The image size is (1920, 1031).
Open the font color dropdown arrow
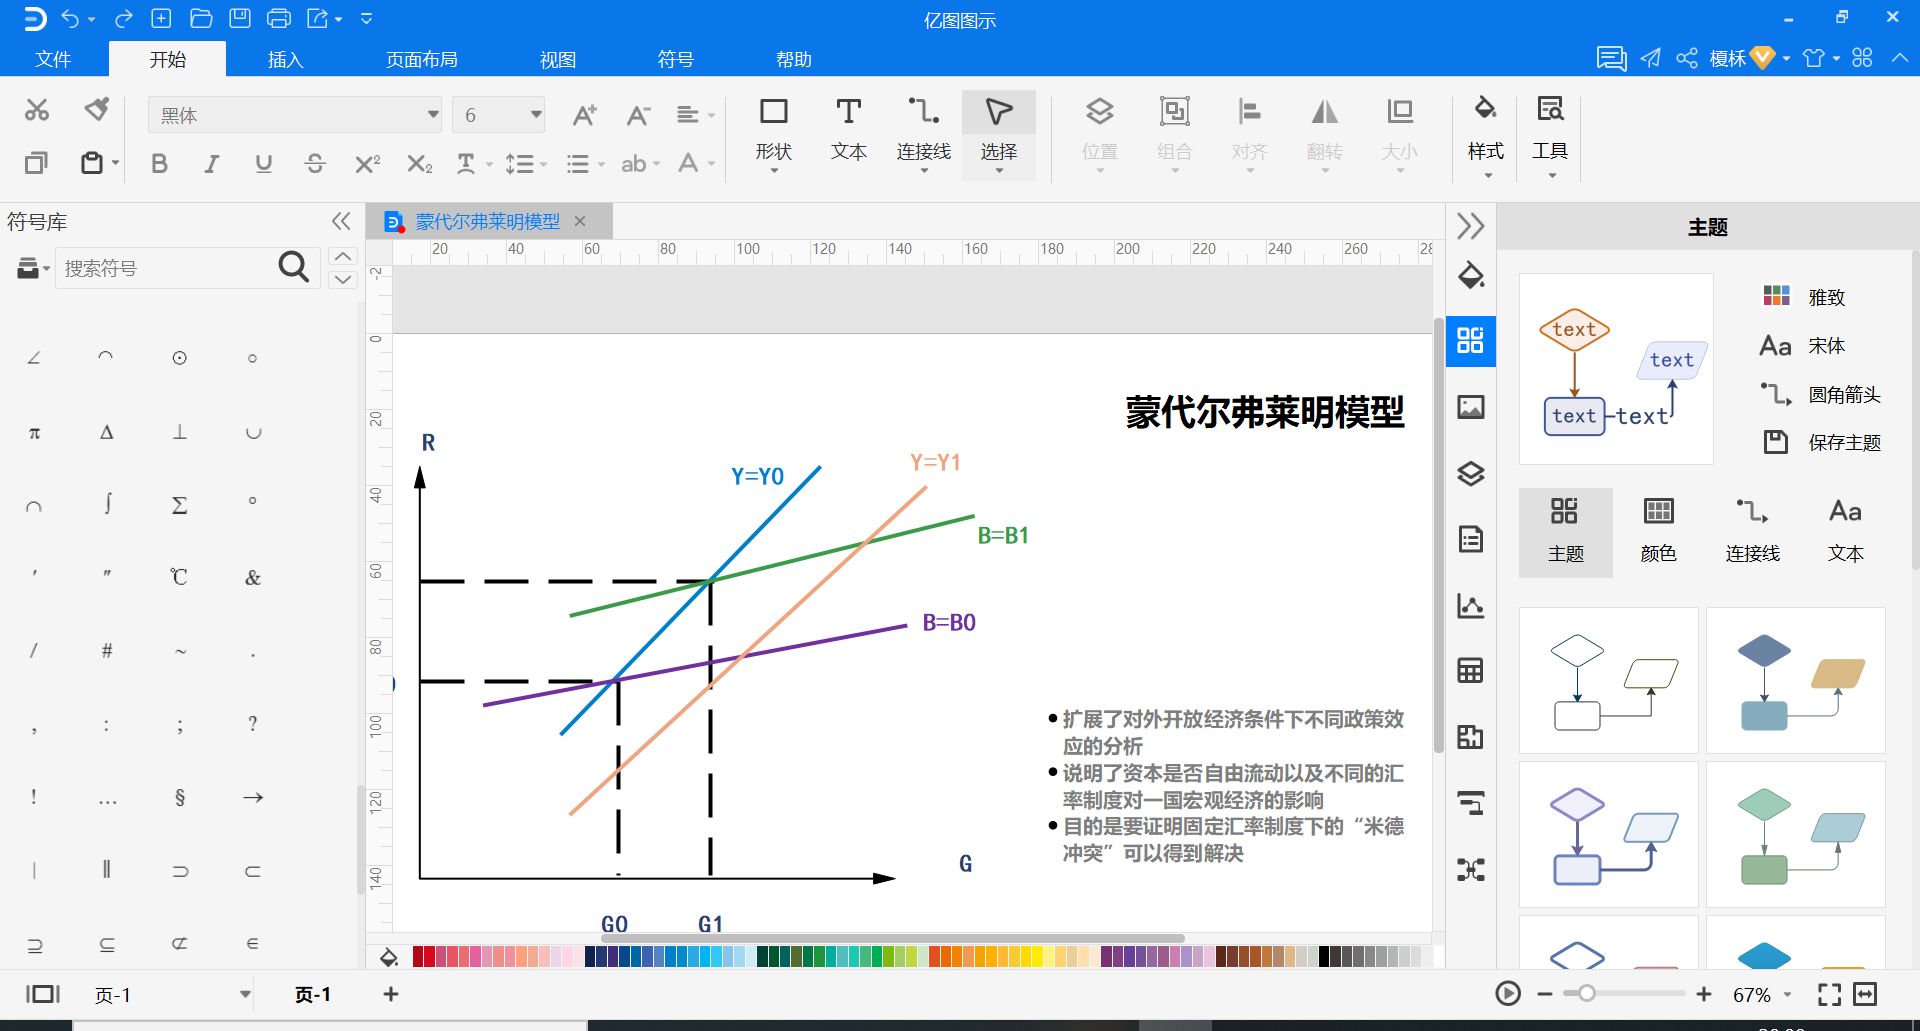(x=712, y=164)
